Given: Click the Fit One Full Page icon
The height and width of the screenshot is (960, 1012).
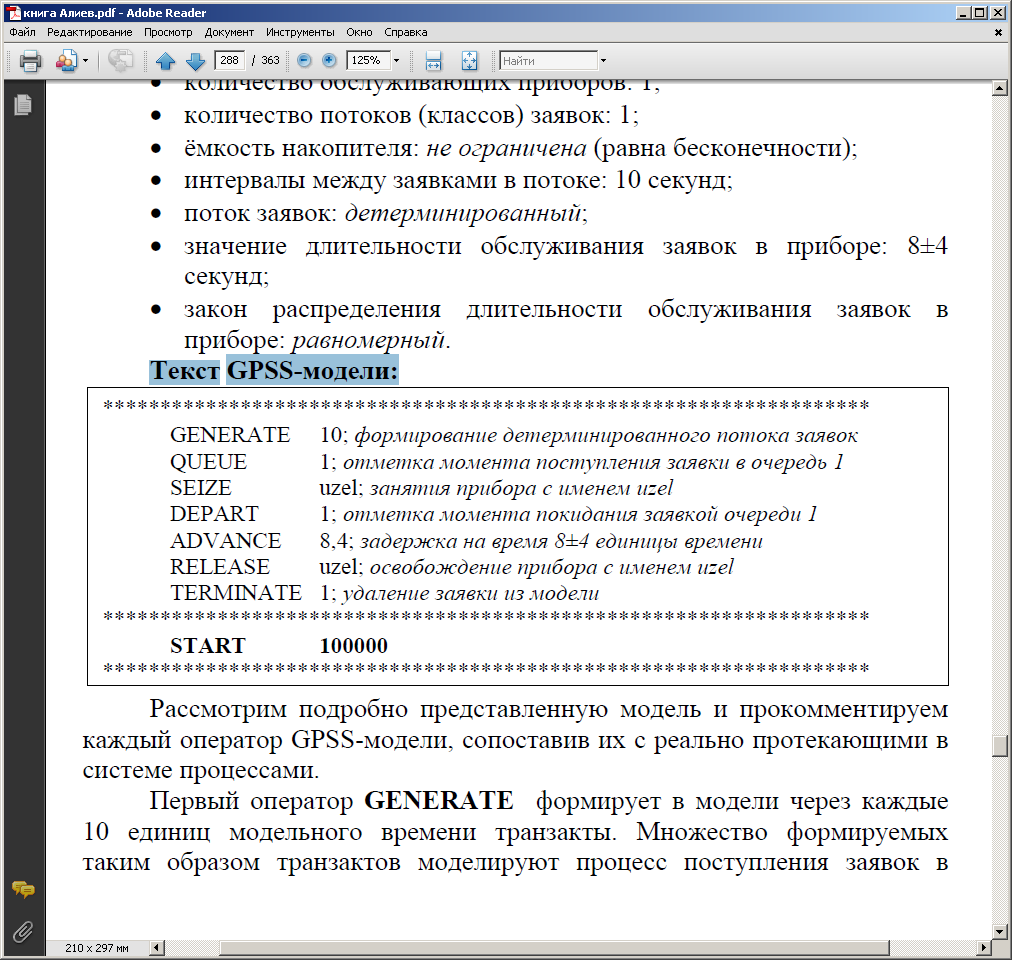Looking at the screenshot, I should coord(469,61).
